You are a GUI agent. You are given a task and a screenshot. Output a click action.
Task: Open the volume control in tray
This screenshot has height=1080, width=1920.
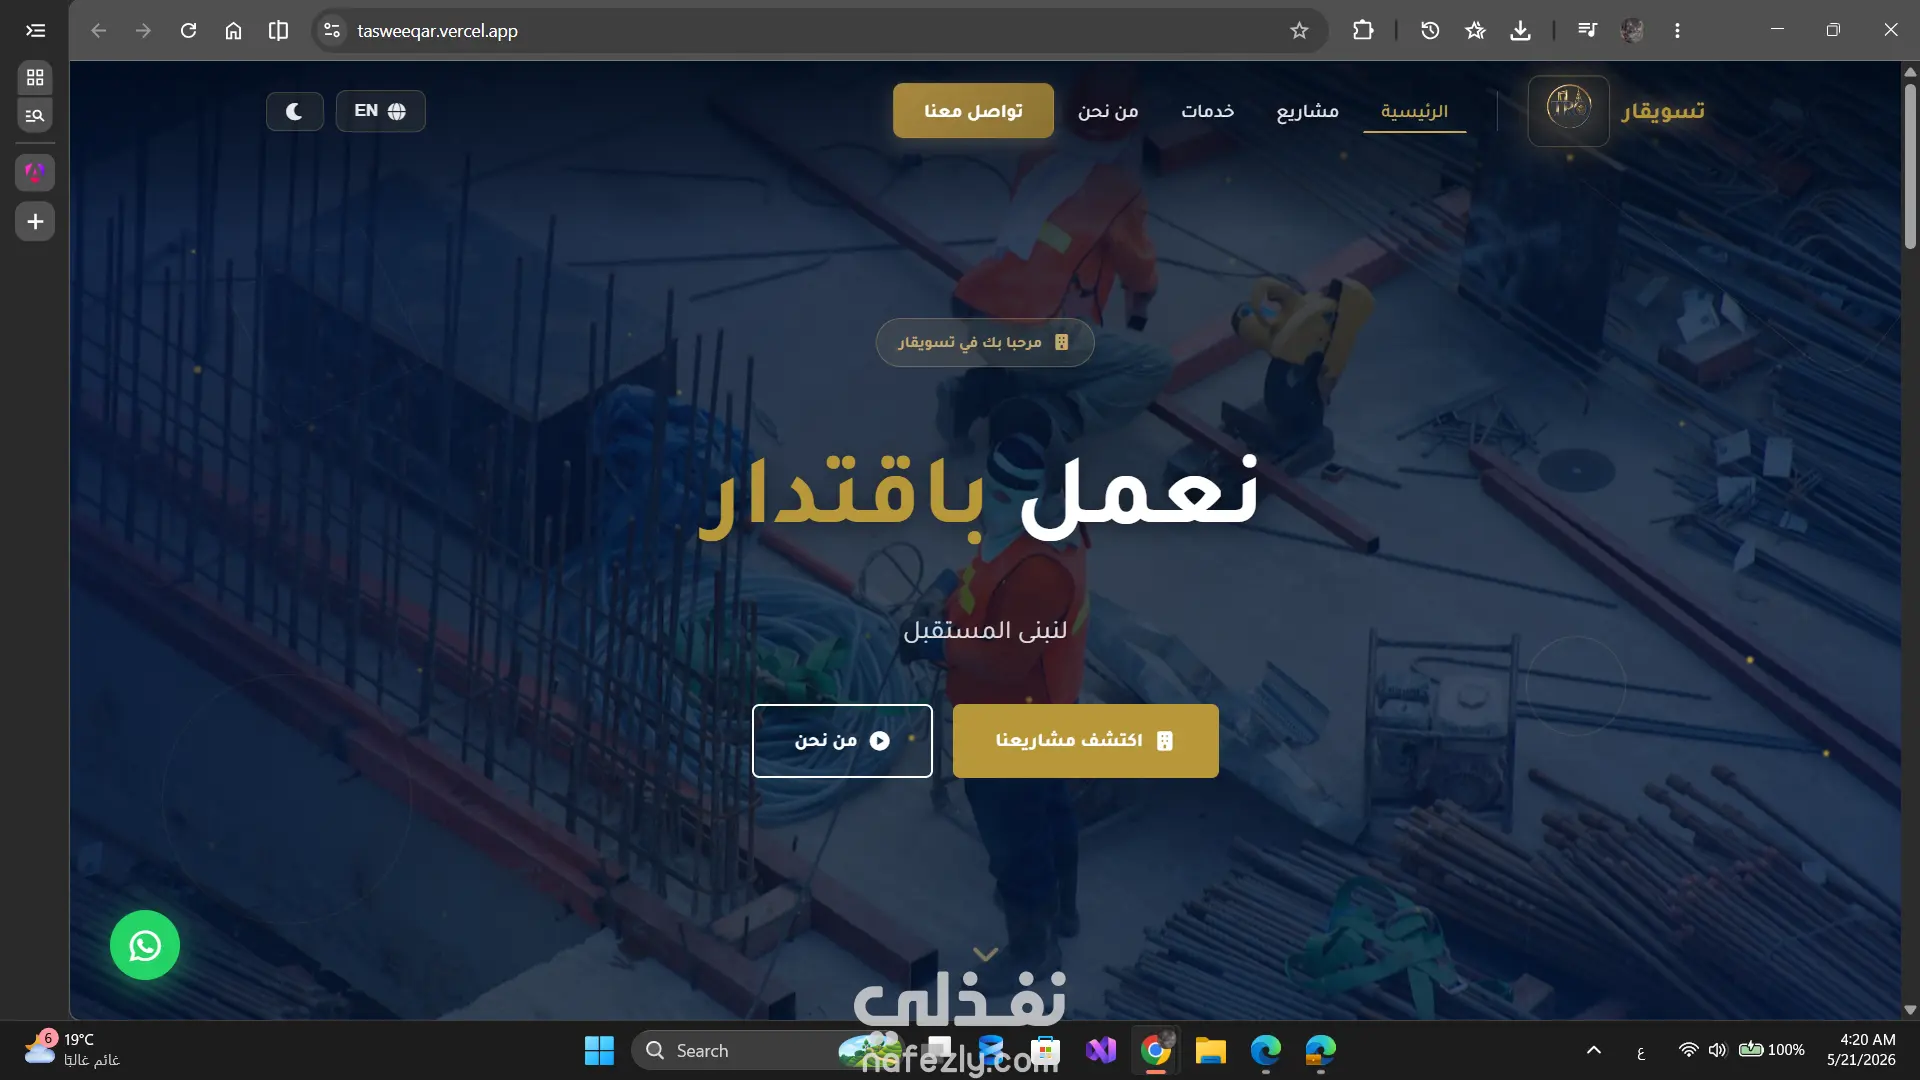point(1717,1050)
